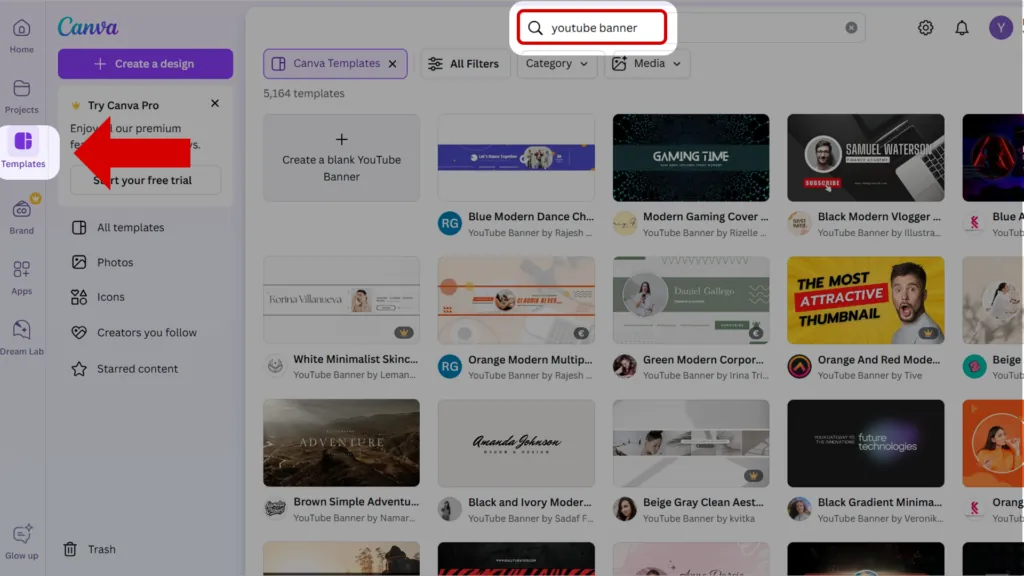The image size is (1024, 576).
Task: Open RG avatar beside Orange Modern Multip
Action: pyautogui.click(x=450, y=366)
